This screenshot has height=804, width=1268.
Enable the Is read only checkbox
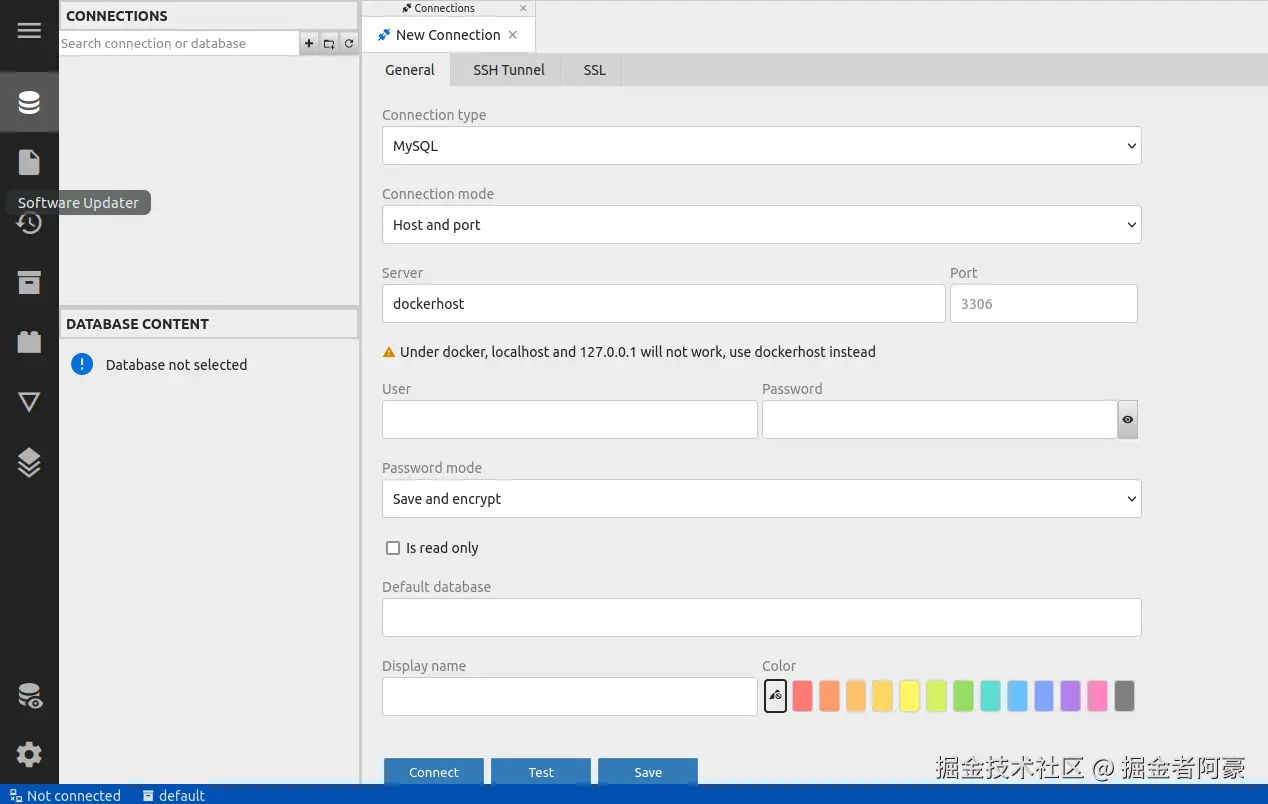tap(393, 548)
